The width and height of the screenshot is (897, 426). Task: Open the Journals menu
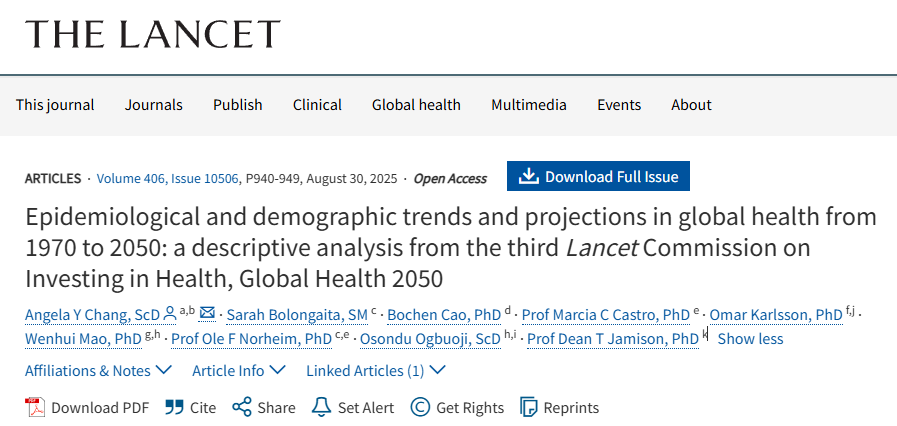(x=154, y=104)
